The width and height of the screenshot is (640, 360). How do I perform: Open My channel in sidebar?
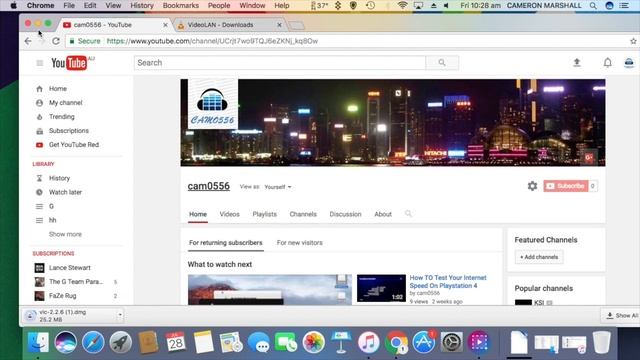(x=65, y=102)
